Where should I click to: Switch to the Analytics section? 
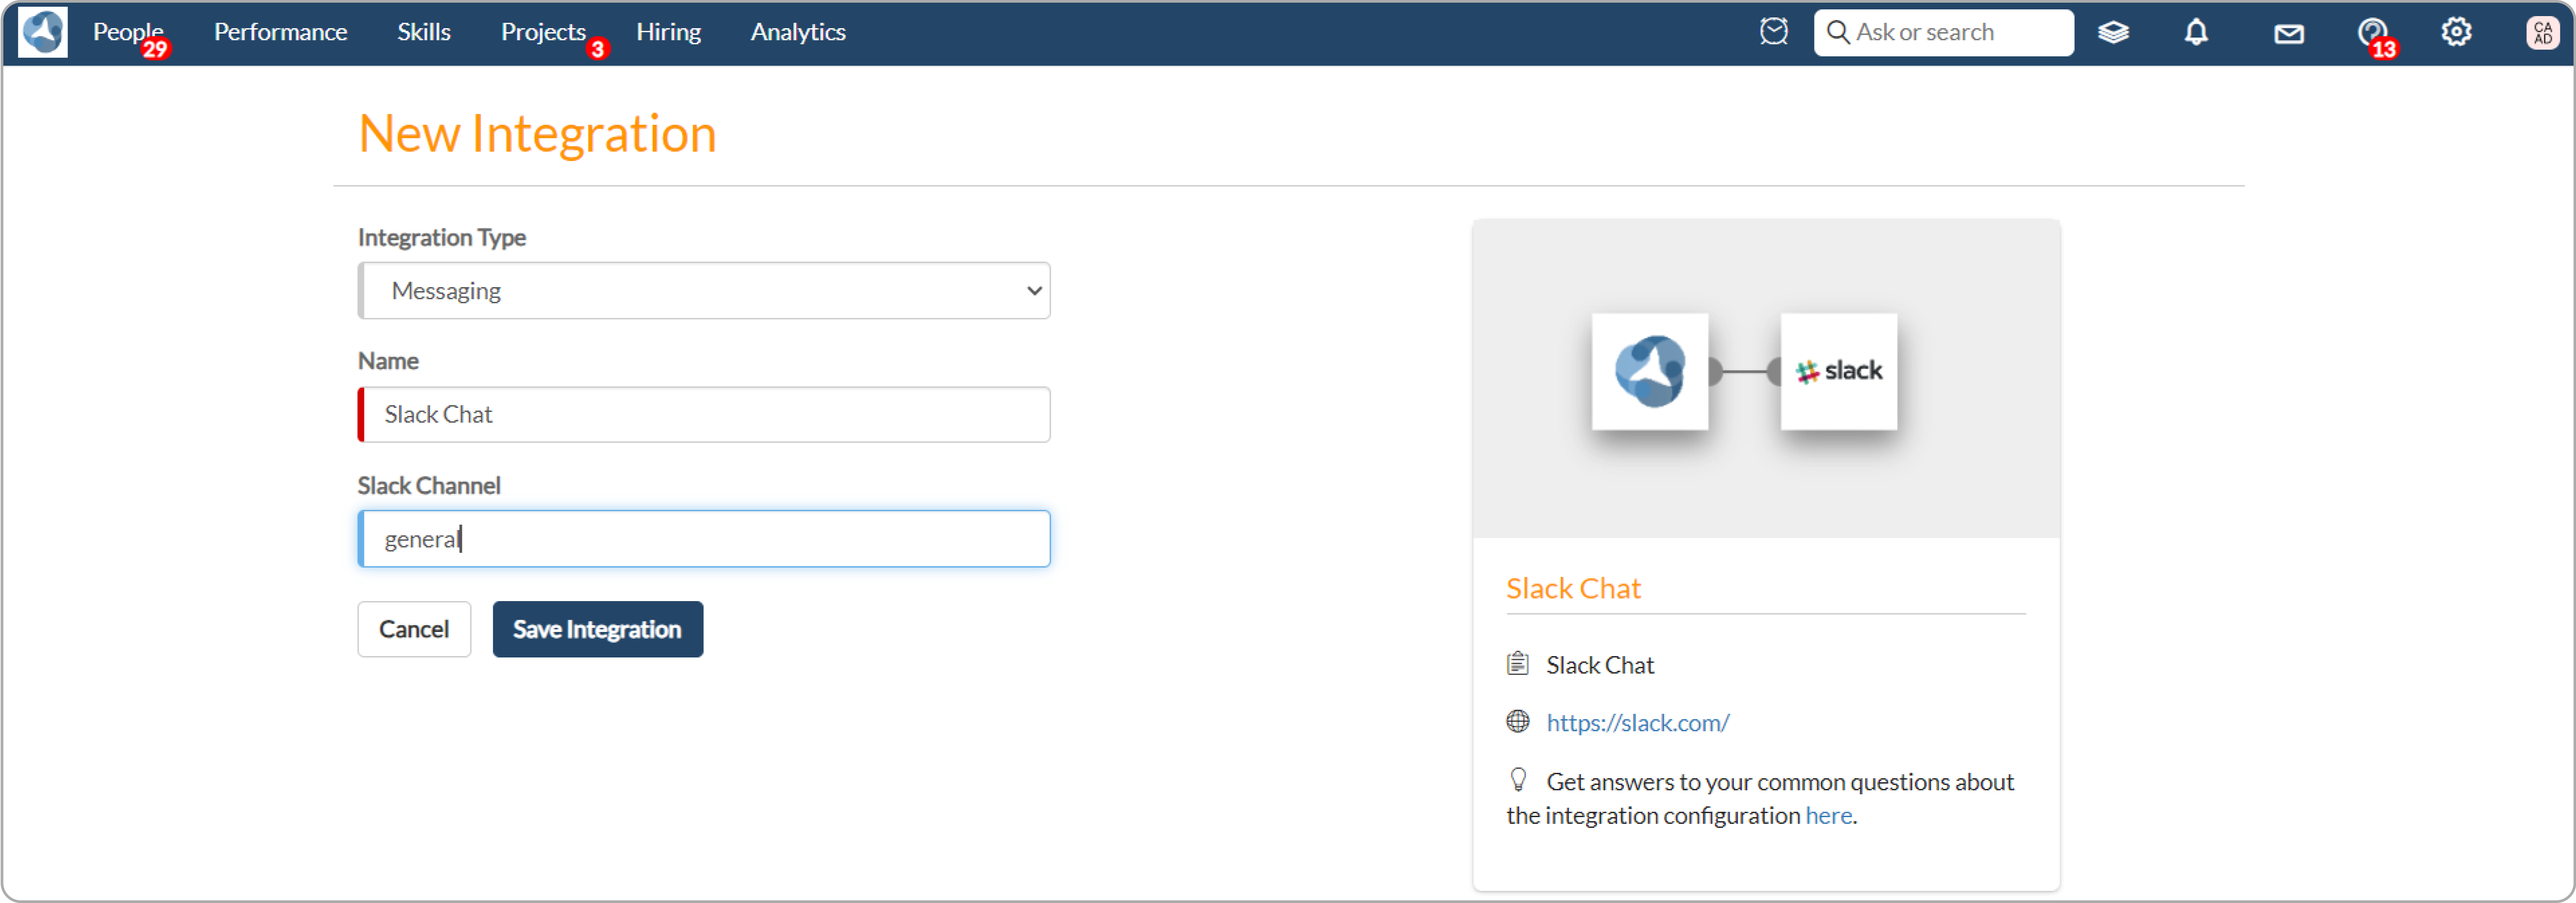[797, 31]
